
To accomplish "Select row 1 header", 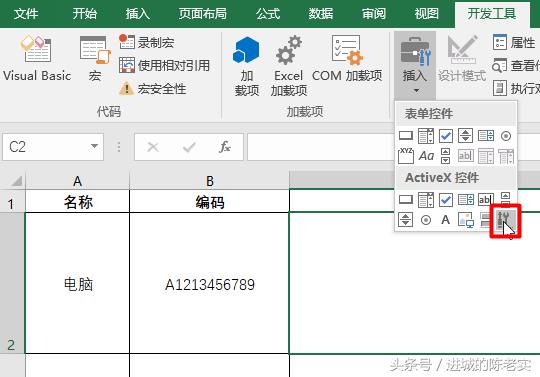I will (x=12, y=201).
